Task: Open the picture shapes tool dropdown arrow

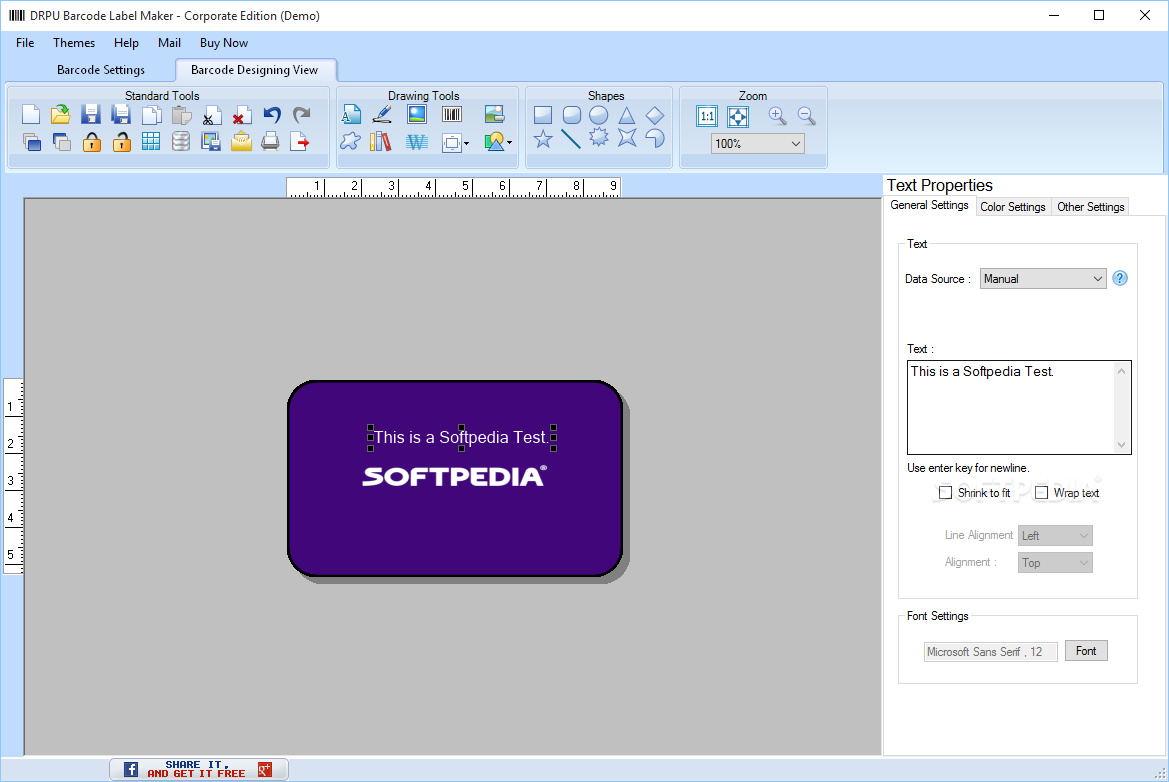Action: pyautogui.click(x=509, y=142)
